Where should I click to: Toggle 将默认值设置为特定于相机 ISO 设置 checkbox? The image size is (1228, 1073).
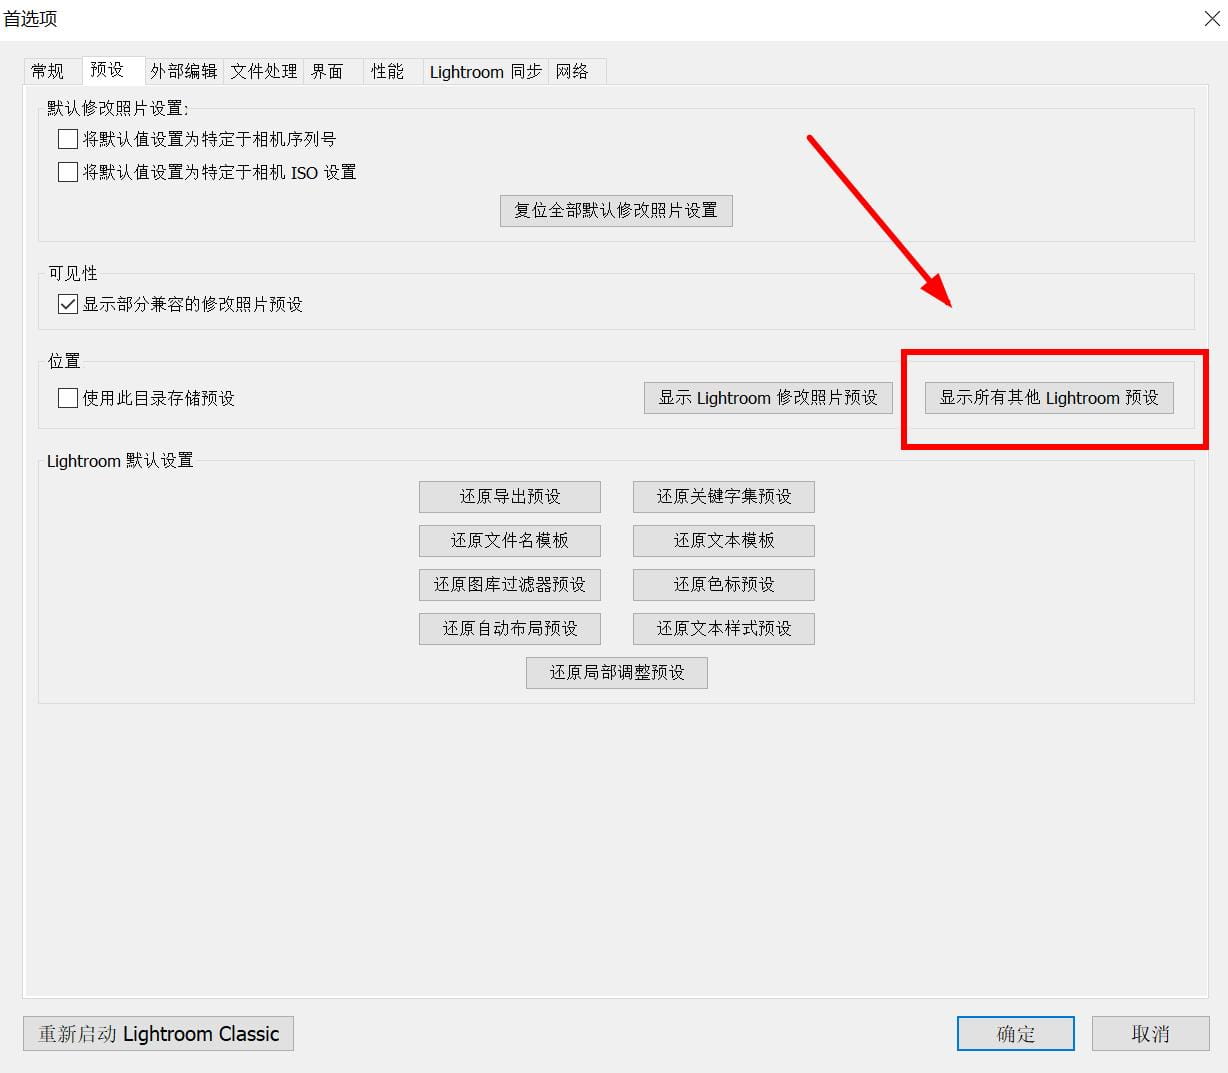click(68, 172)
